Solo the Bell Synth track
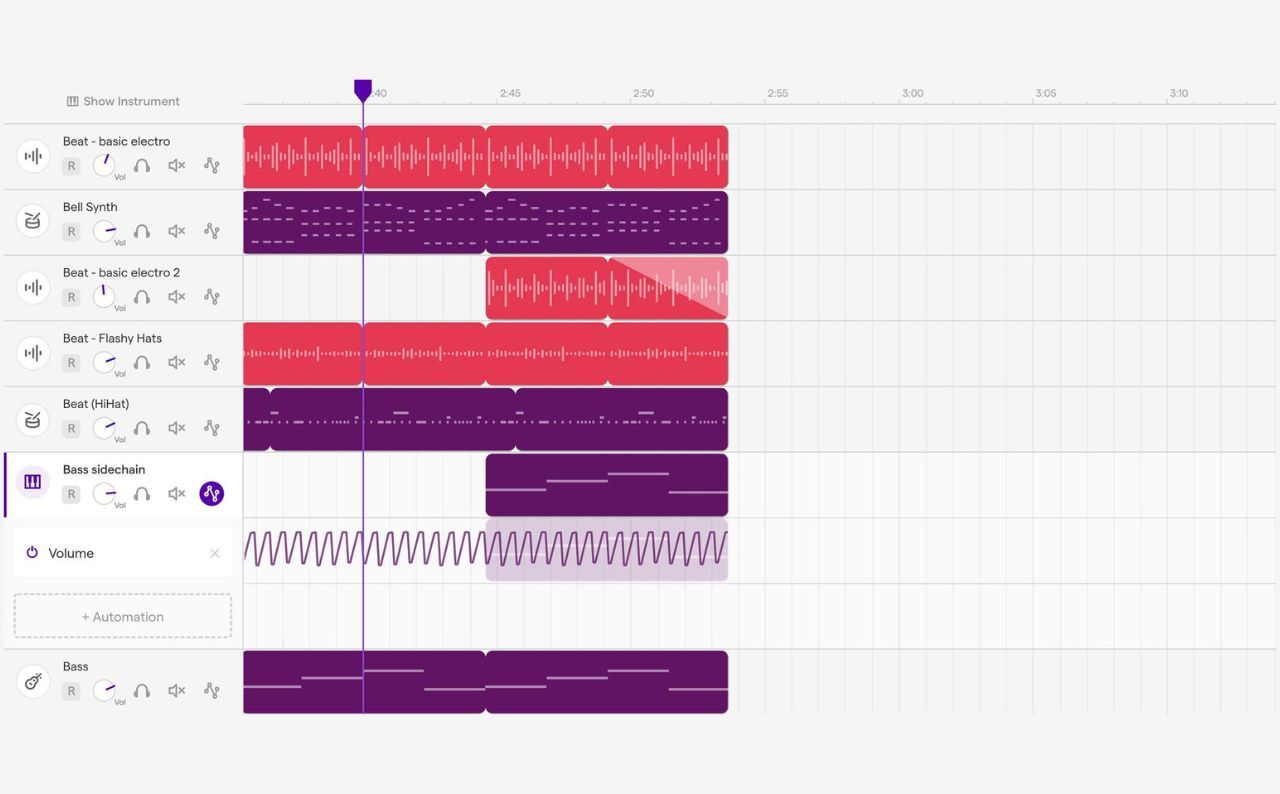 [142, 232]
